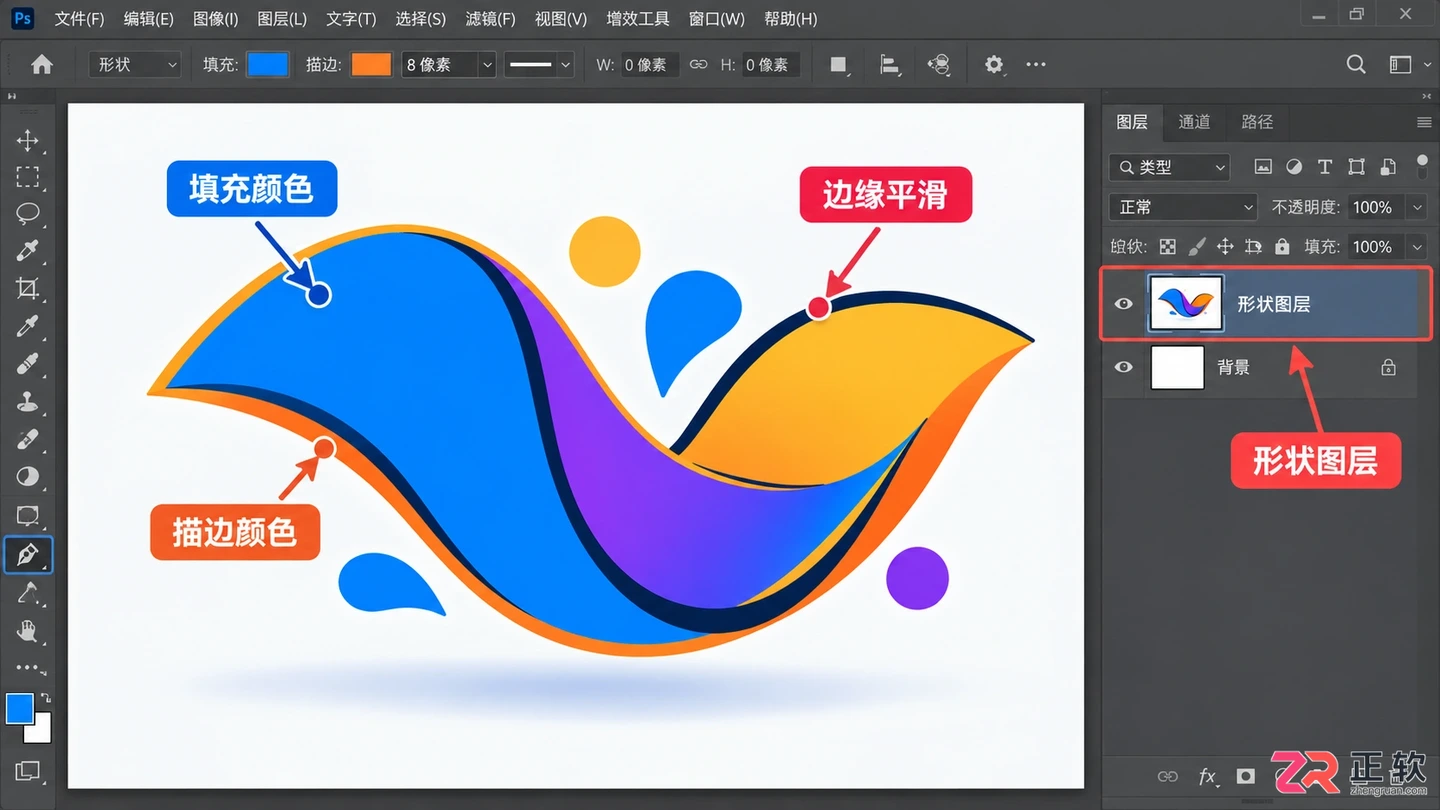Switch to the 通道 tab
This screenshot has width=1440, height=810.
[1194, 122]
